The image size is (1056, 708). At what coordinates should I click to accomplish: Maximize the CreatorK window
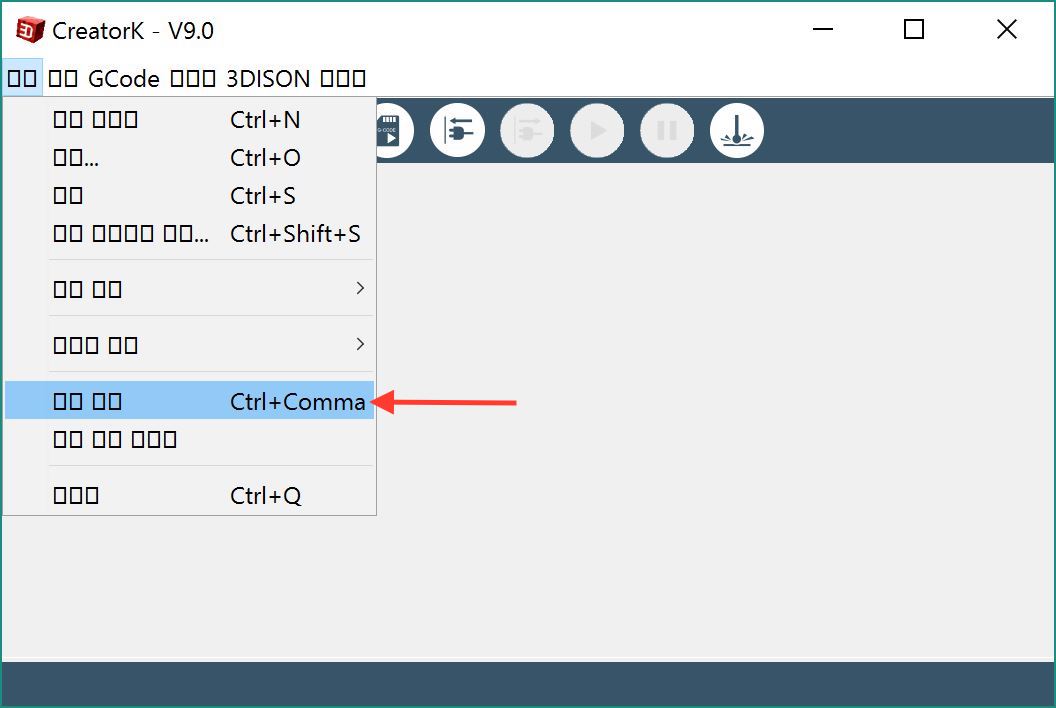913,29
